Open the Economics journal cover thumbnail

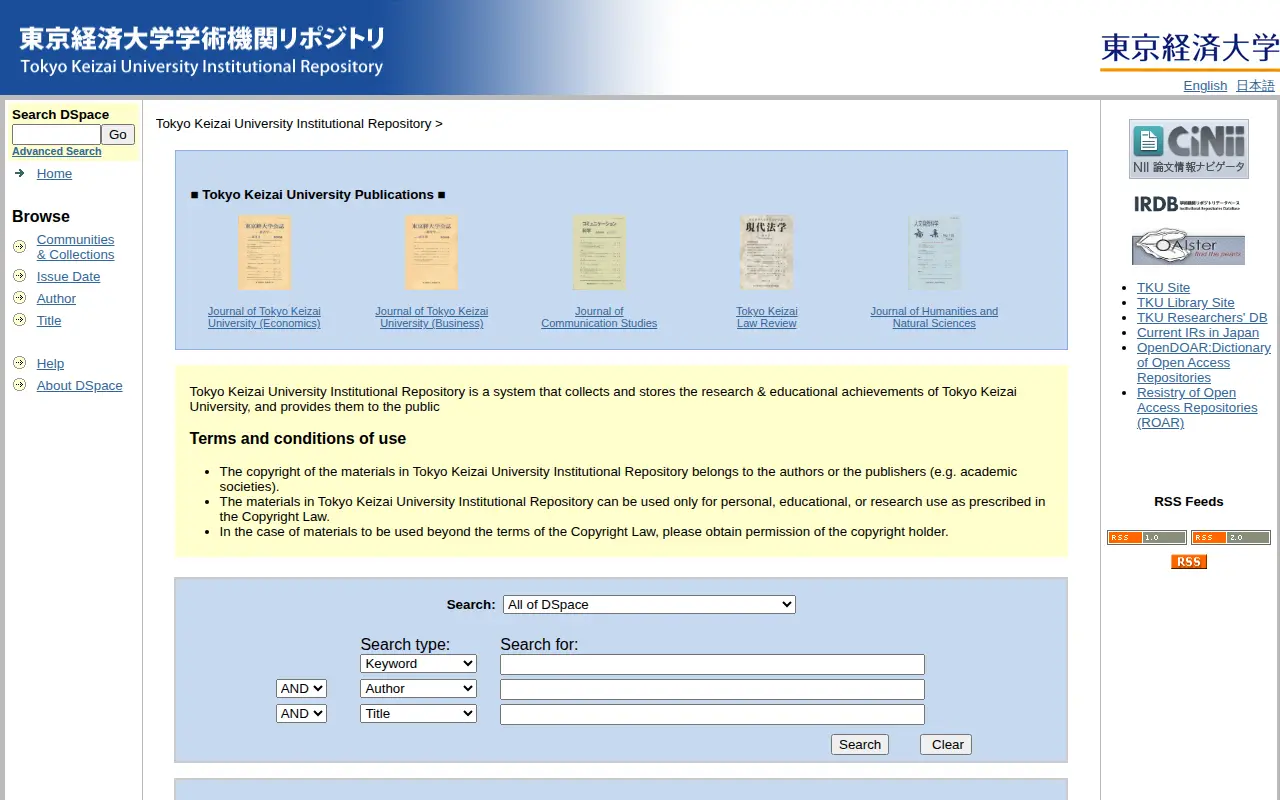[264, 253]
